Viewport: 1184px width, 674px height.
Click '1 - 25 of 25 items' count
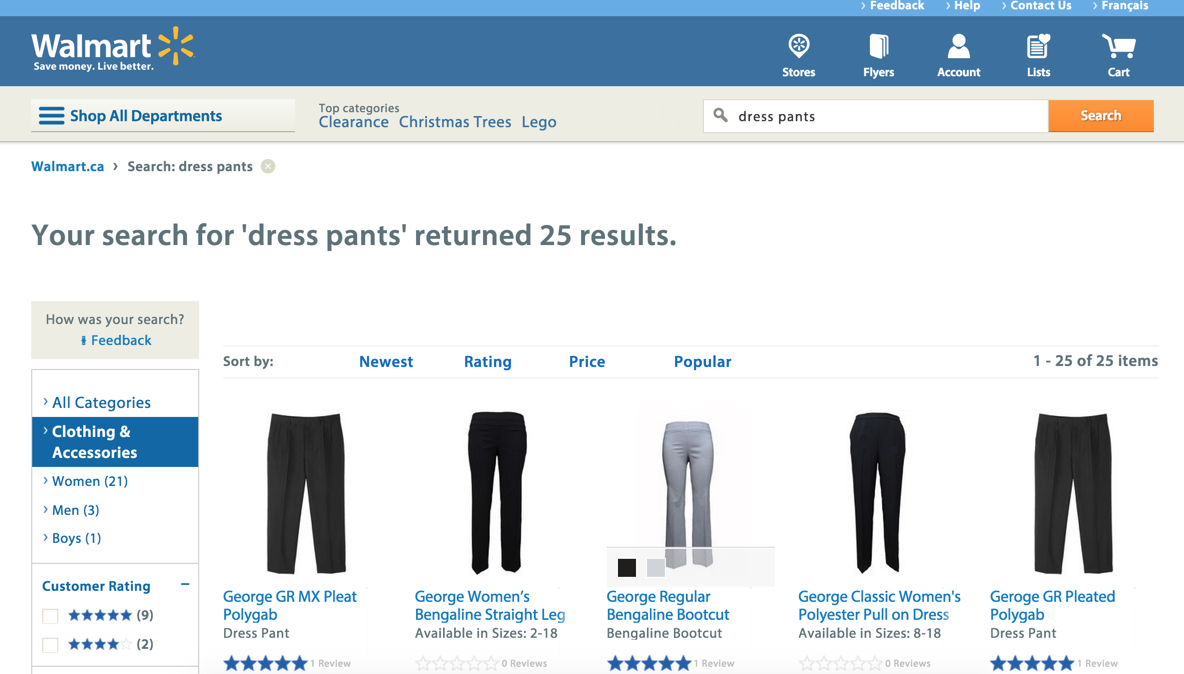pyautogui.click(x=1095, y=361)
